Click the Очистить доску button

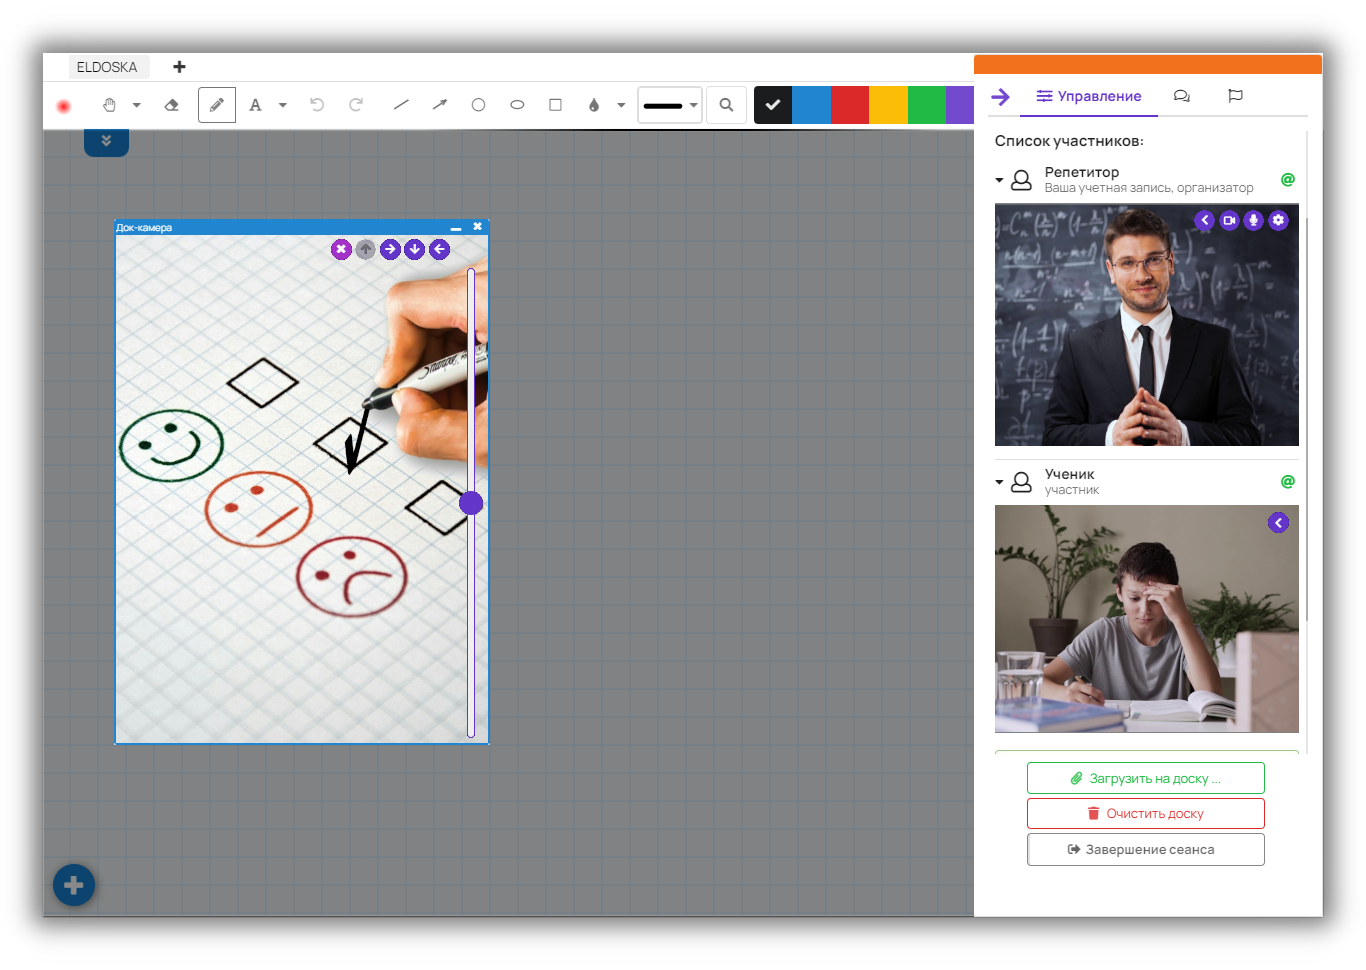click(1145, 813)
